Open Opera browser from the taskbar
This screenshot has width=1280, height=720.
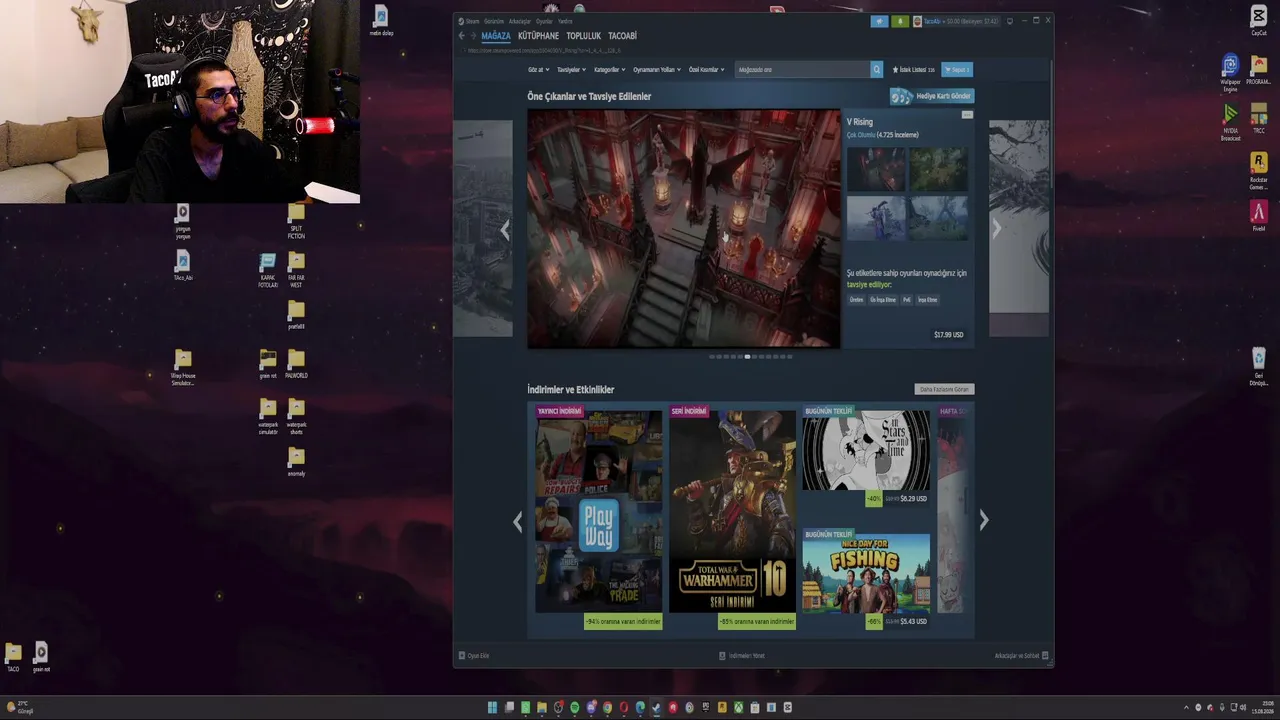point(624,708)
